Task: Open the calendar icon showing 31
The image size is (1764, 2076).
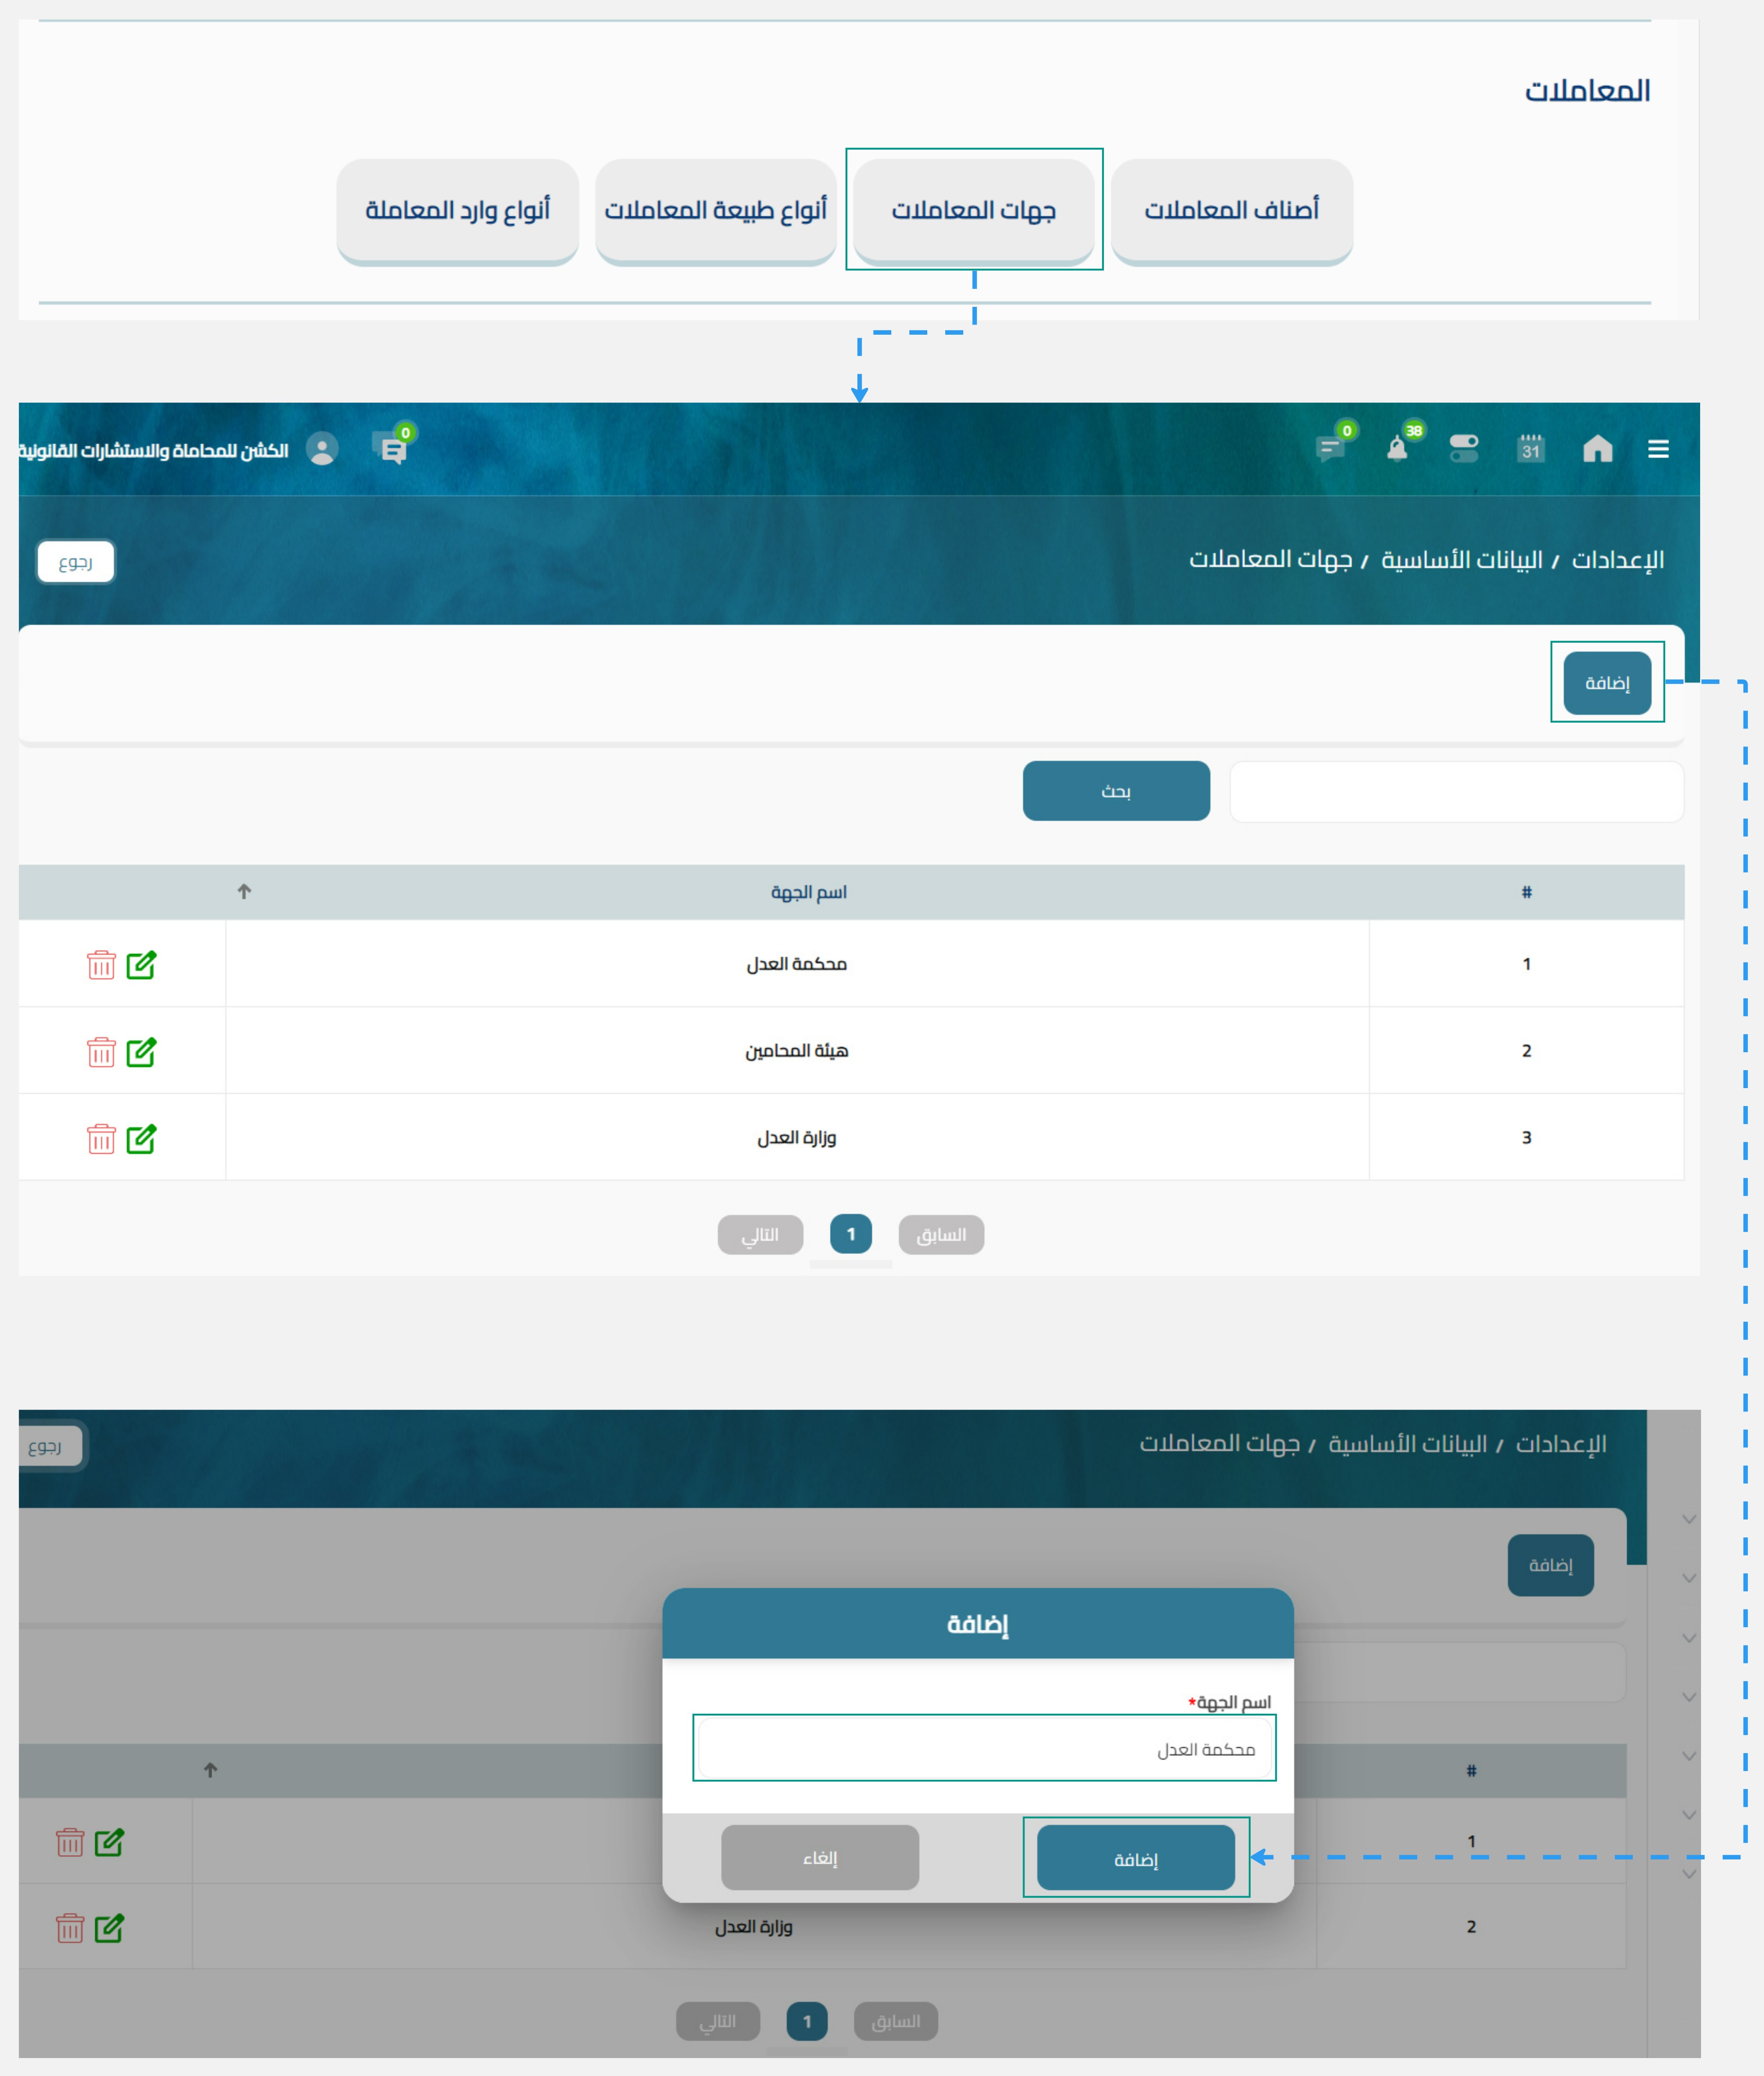Action: 1530,449
